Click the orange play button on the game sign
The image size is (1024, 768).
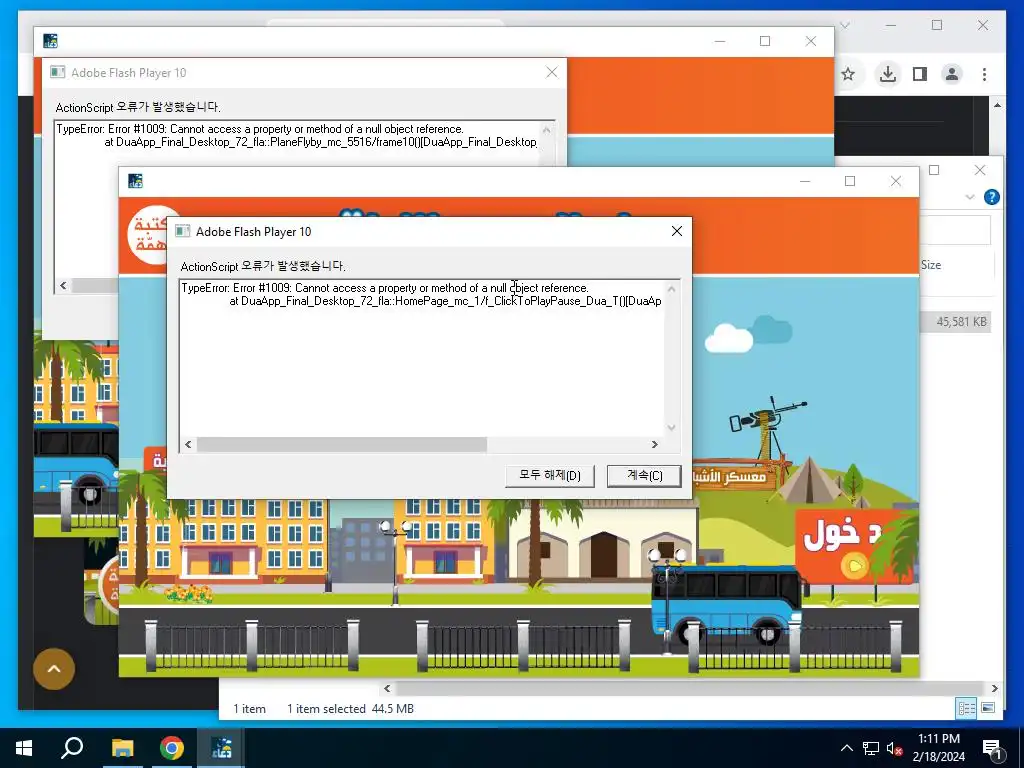click(x=854, y=566)
